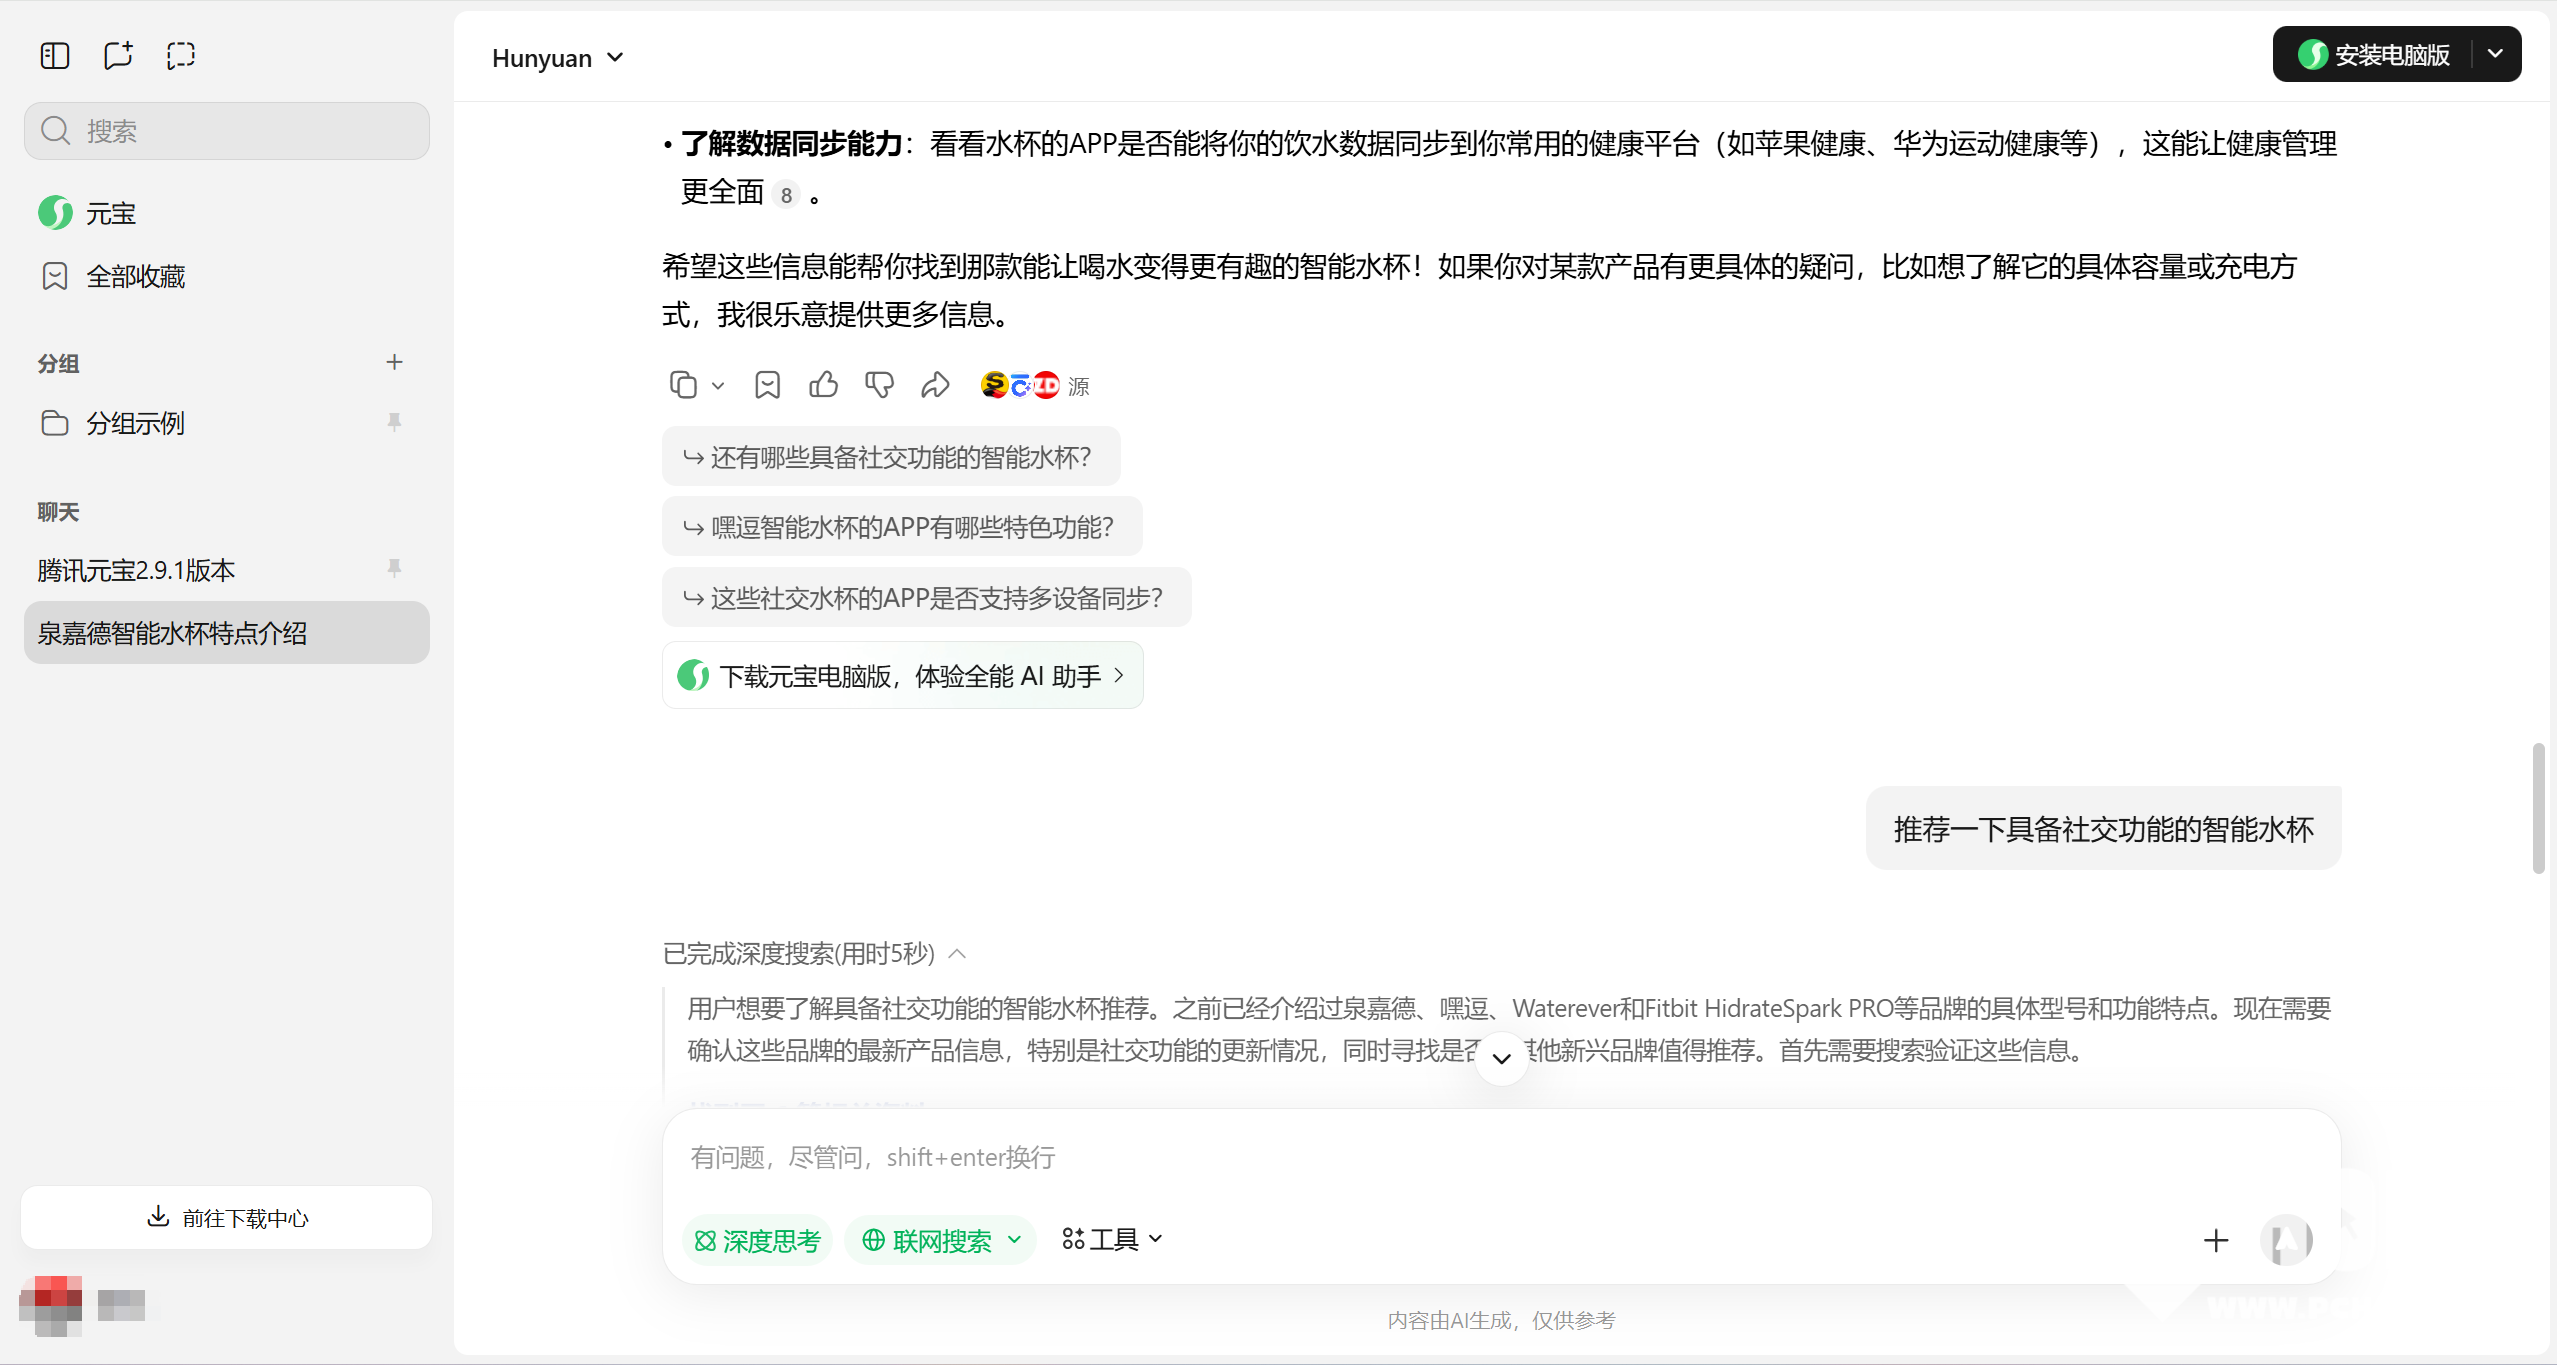Click 前往下载中心 button
Image resolution: width=2557 pixels, height=1365 pixels.
tap(226, 1217)
